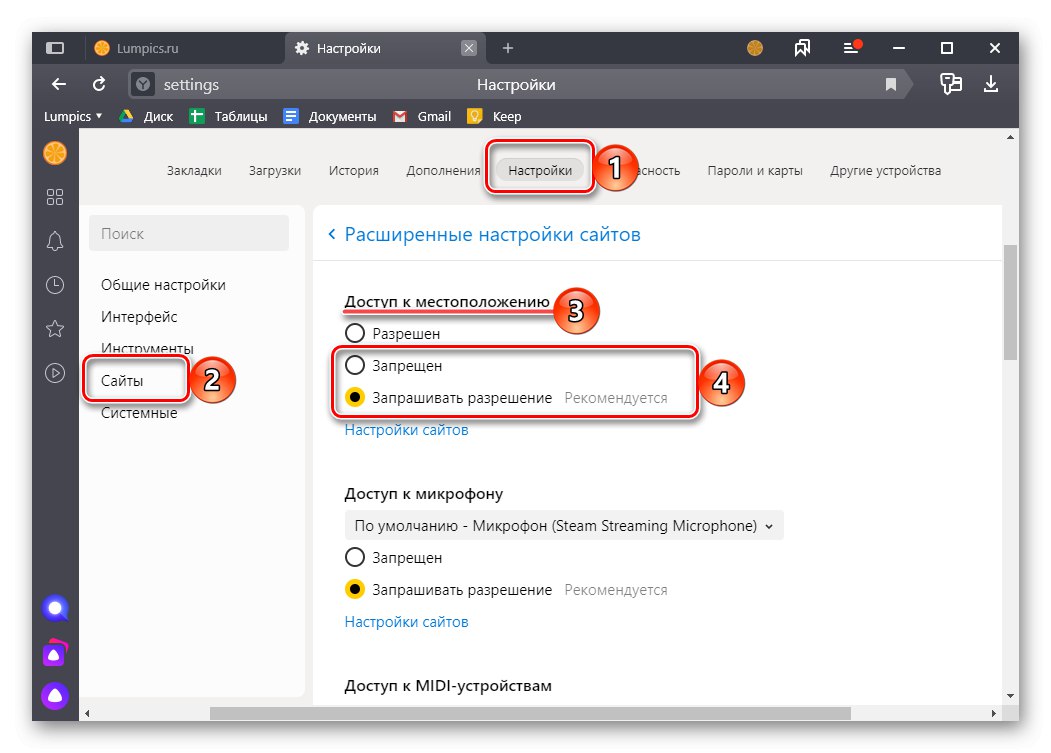Switch to the Пароли и карты section
Viewport: 1051px width, 753px height.
pos(757,170)
